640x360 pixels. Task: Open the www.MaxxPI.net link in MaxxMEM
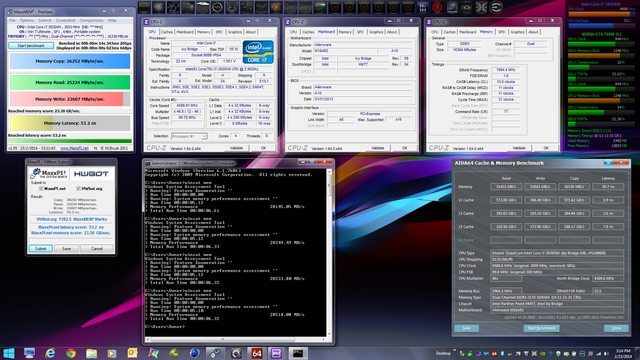click(x=74, y=148)
